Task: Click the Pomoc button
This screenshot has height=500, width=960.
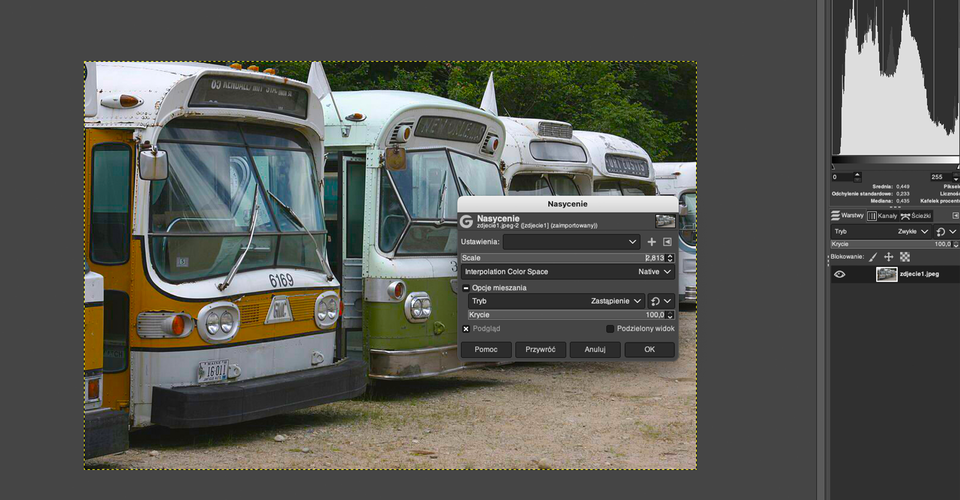Action: pyautogui.click(x=486, y=349)
